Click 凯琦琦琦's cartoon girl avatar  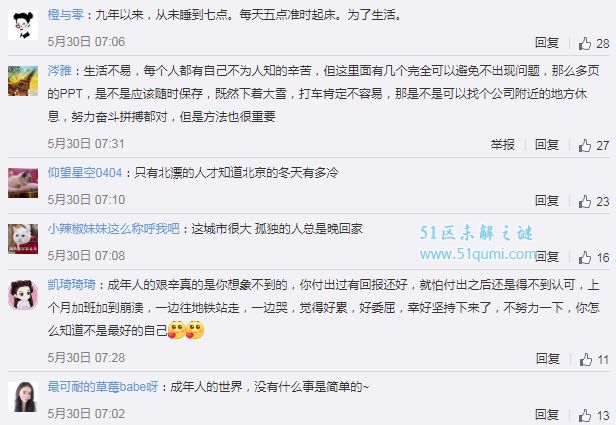pyautogui.click(x=23, y=295)
